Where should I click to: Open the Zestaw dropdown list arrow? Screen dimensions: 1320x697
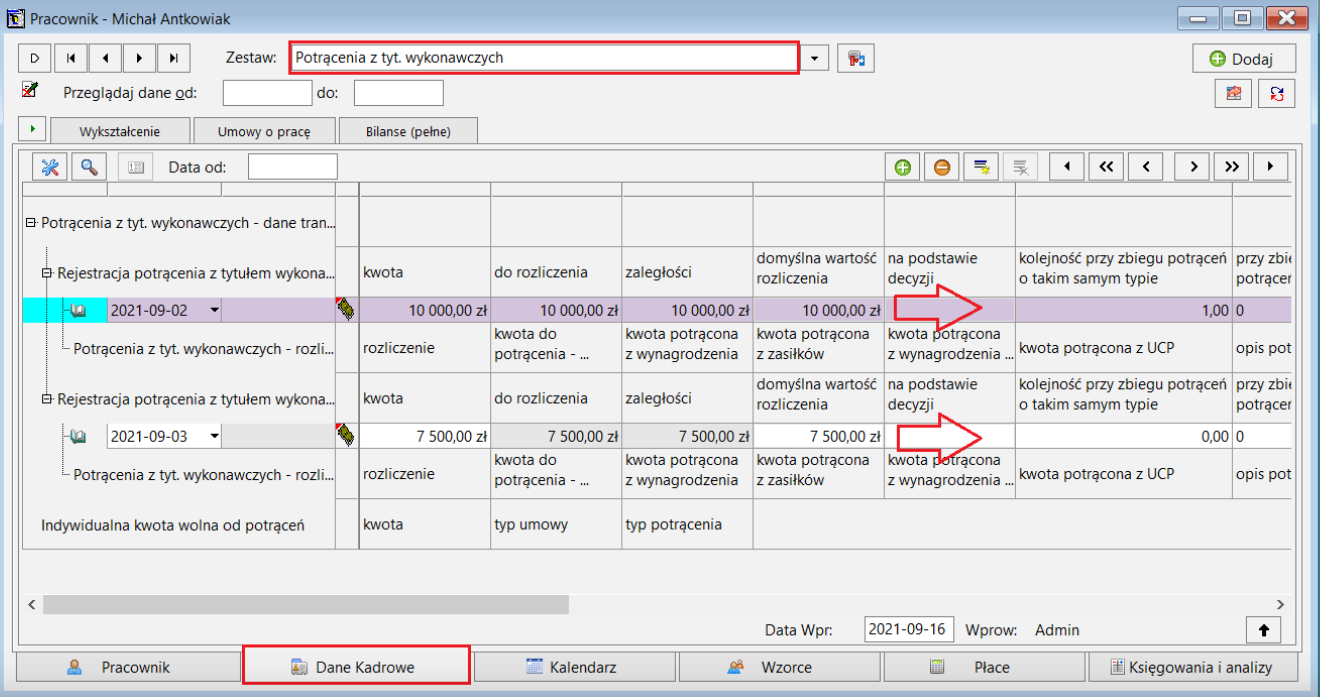coord(815,58)
